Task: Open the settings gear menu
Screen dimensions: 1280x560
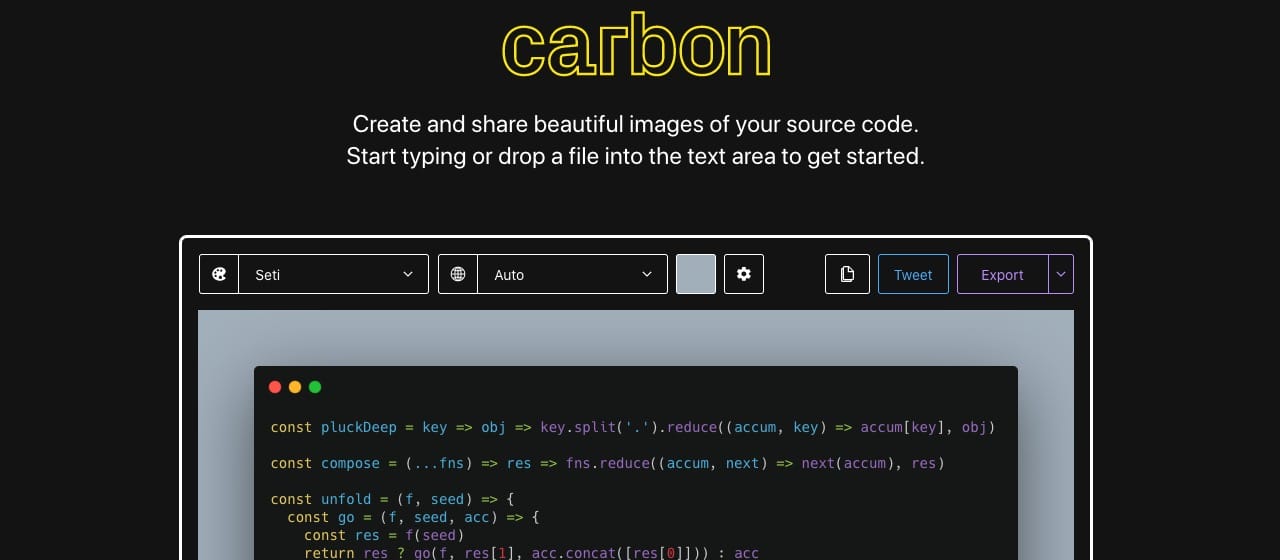Action: (x=744, y=274)
